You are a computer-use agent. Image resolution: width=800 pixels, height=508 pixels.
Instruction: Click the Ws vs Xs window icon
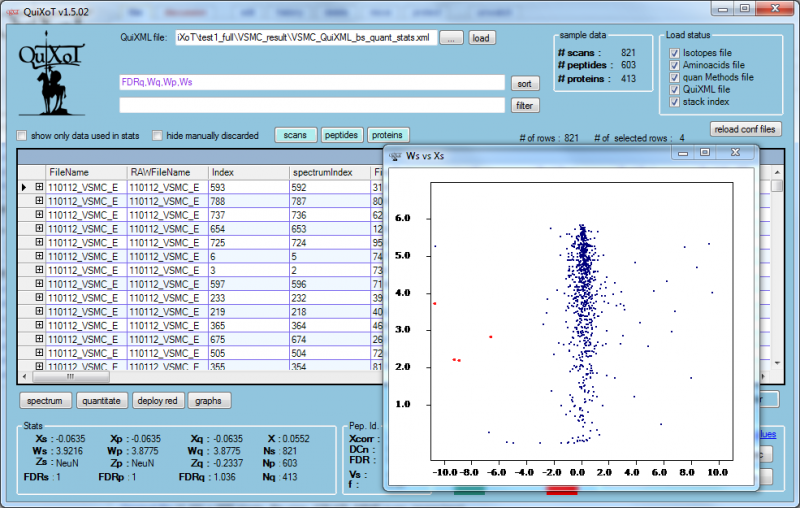tap(396, 154)
